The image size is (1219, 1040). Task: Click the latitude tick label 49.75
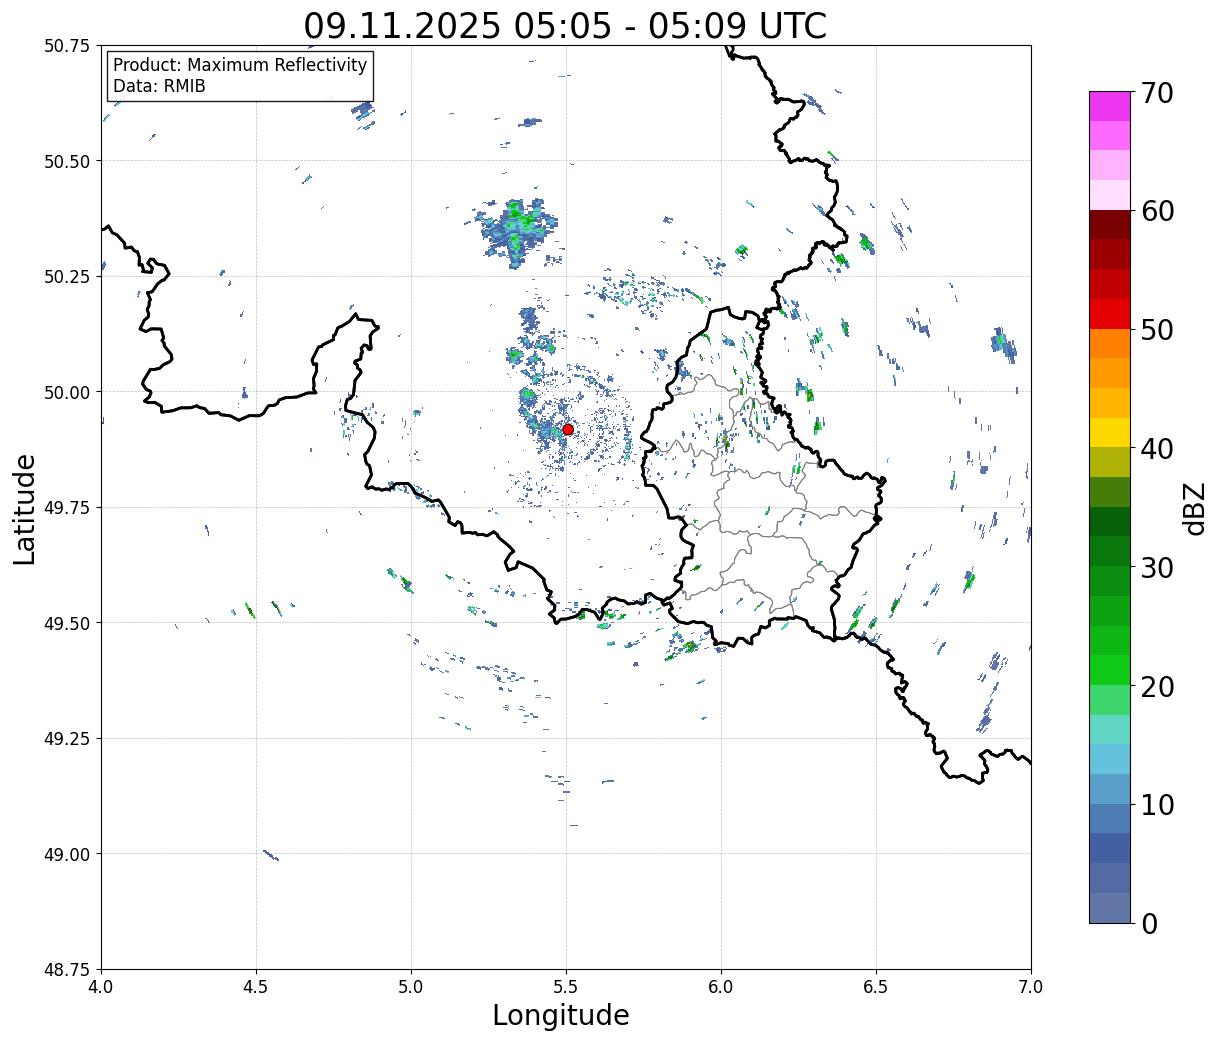[67, 508]
